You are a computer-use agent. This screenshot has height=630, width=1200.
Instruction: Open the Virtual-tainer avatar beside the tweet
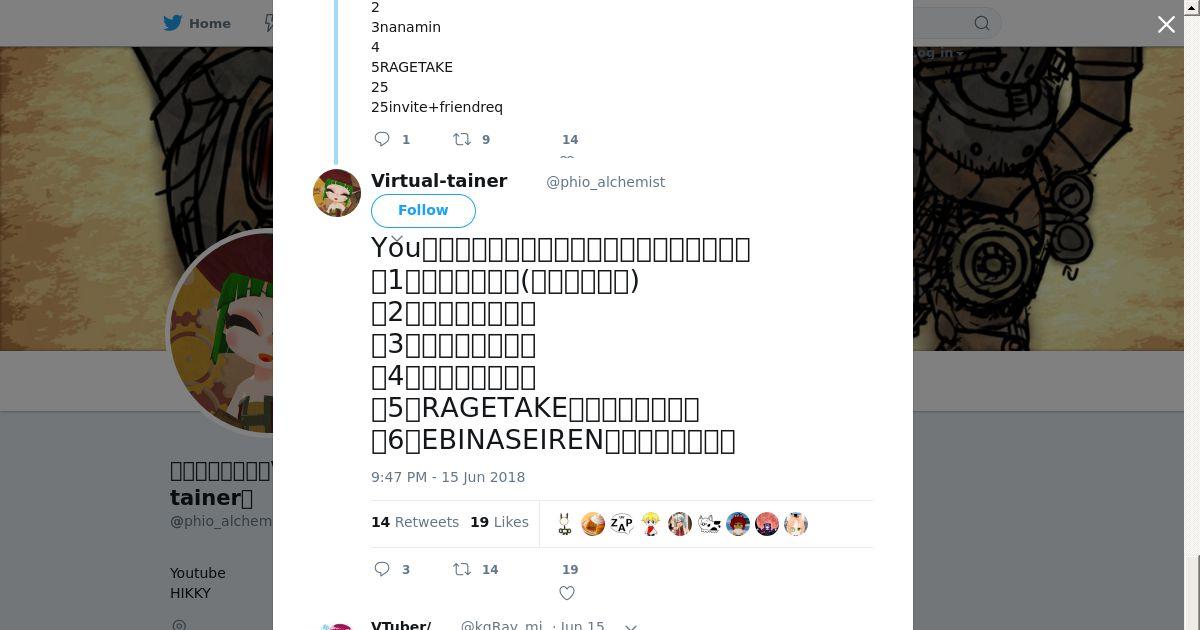click(x=337, y=193)
